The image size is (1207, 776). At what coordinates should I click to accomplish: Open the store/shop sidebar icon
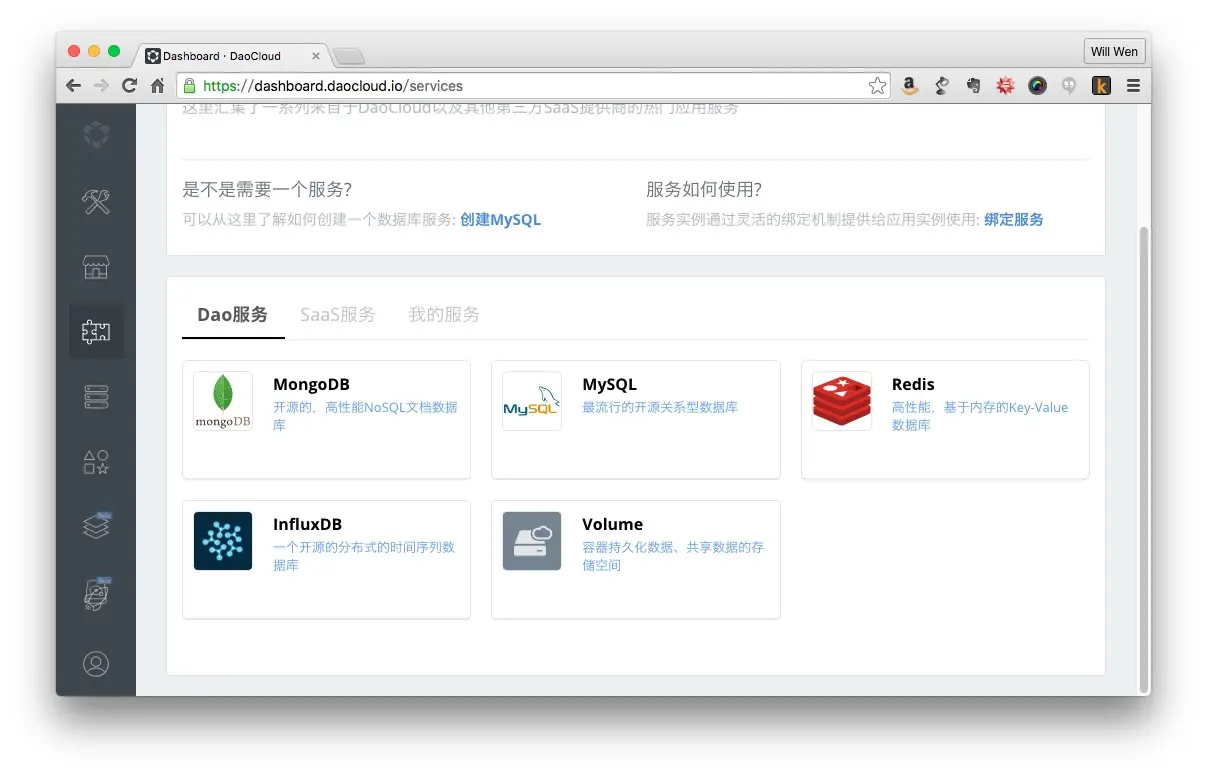[96, 267]
